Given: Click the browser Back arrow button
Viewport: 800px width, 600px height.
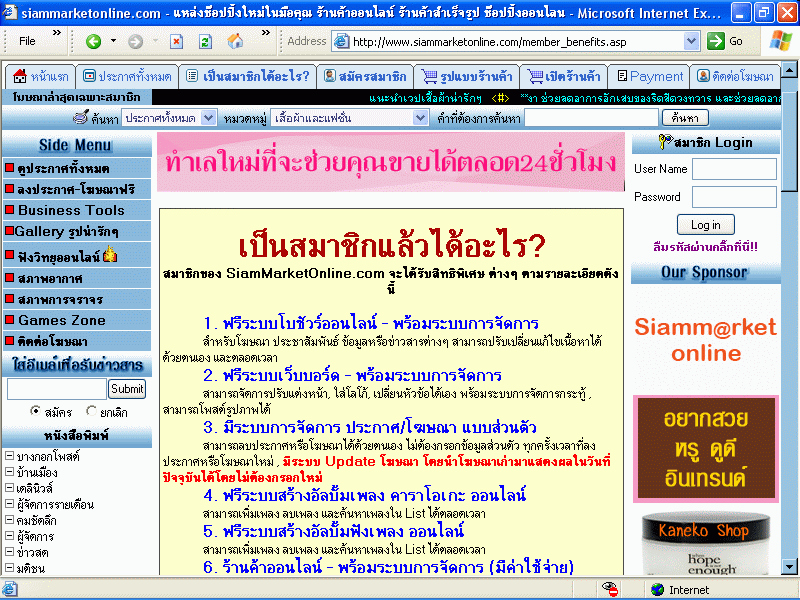Looking at the screenshot, I should tap(93, 41).
